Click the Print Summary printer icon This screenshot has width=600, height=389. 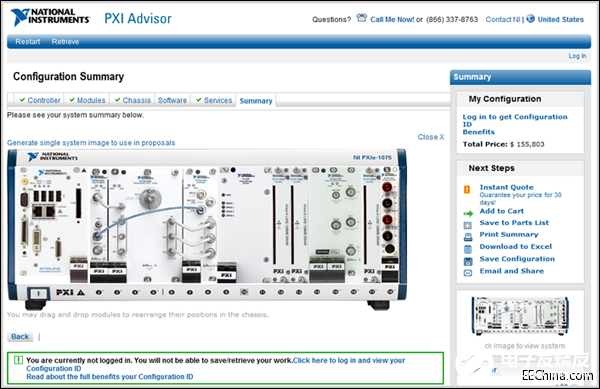coord(468,237)
